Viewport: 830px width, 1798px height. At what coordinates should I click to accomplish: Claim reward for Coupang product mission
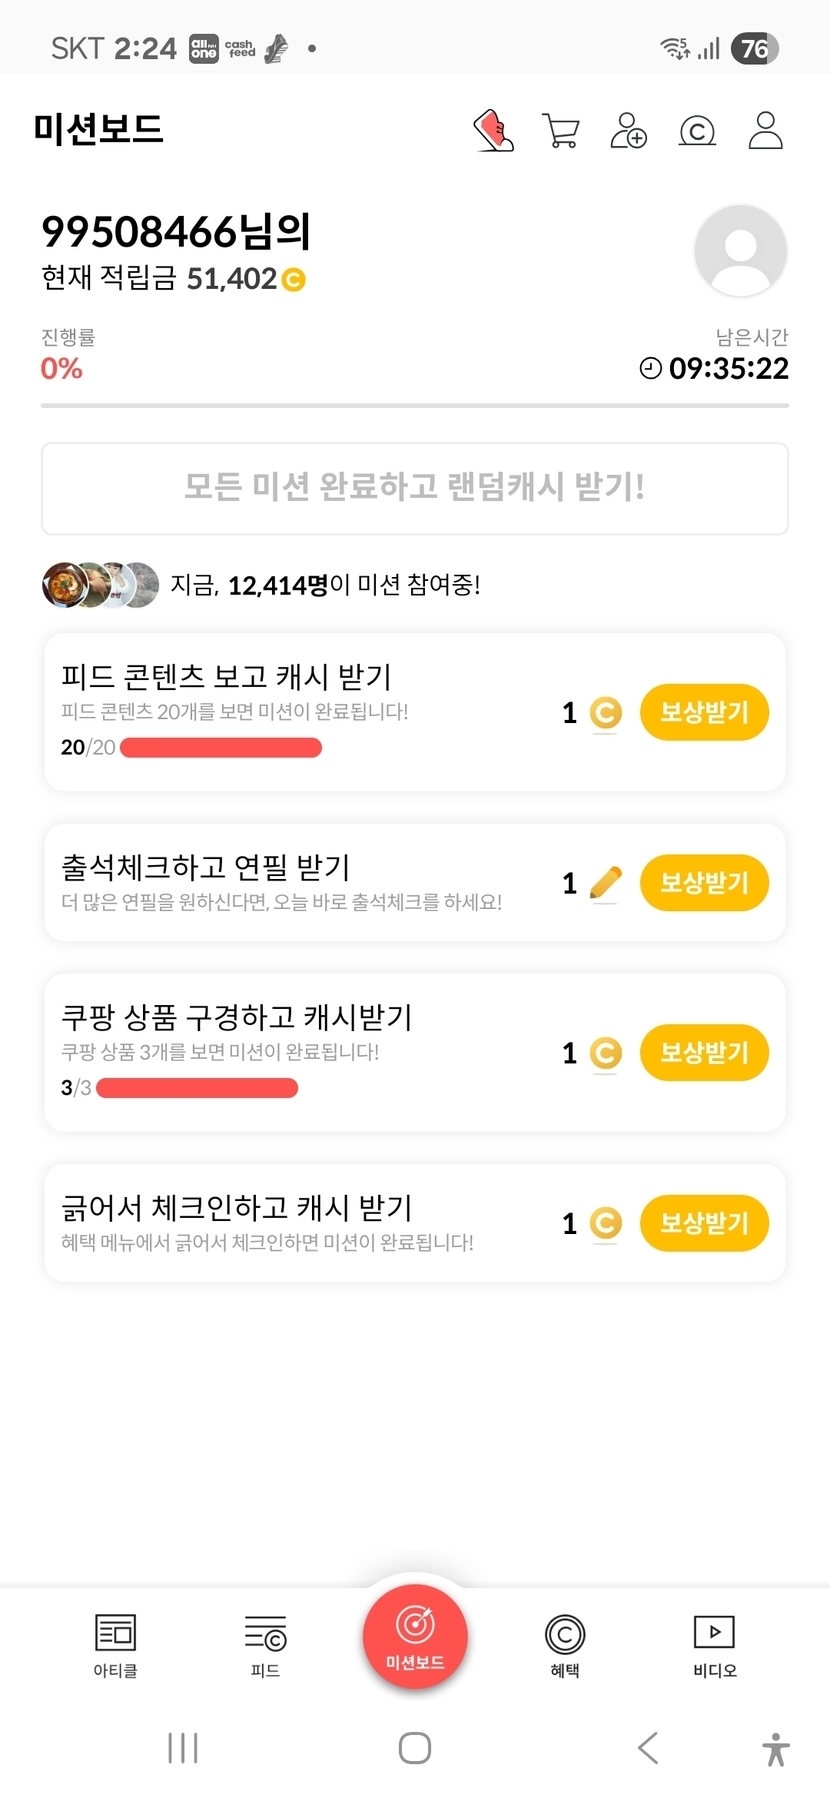(704, 1053)
